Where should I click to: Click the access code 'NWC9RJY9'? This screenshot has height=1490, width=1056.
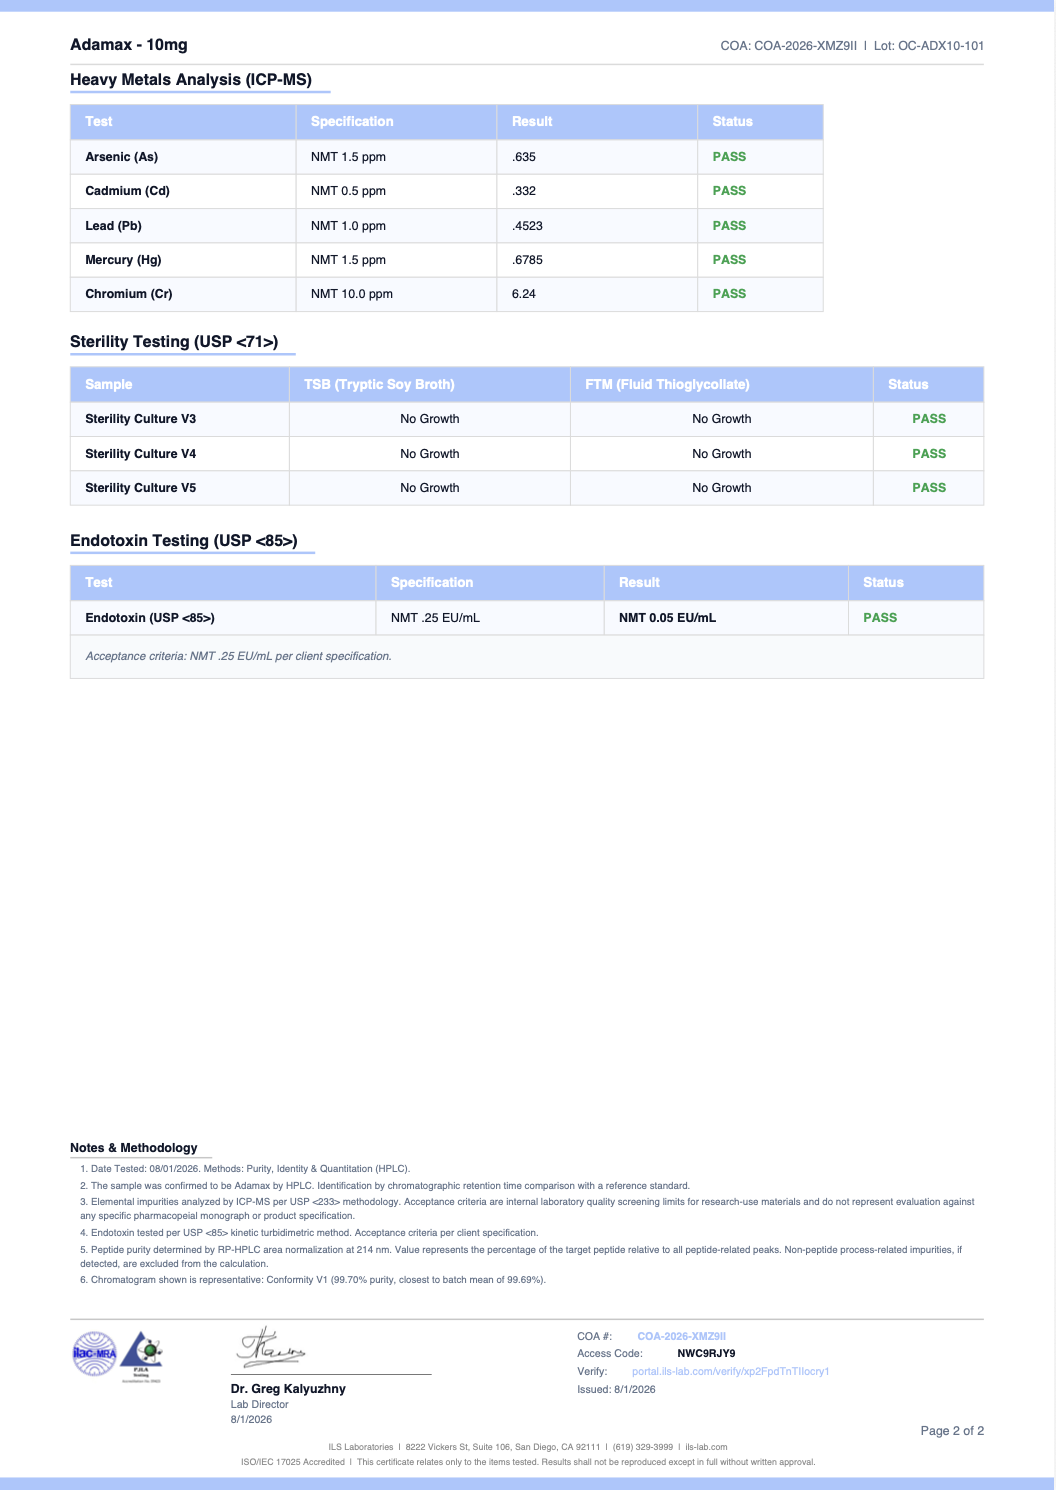point(706,1353)
